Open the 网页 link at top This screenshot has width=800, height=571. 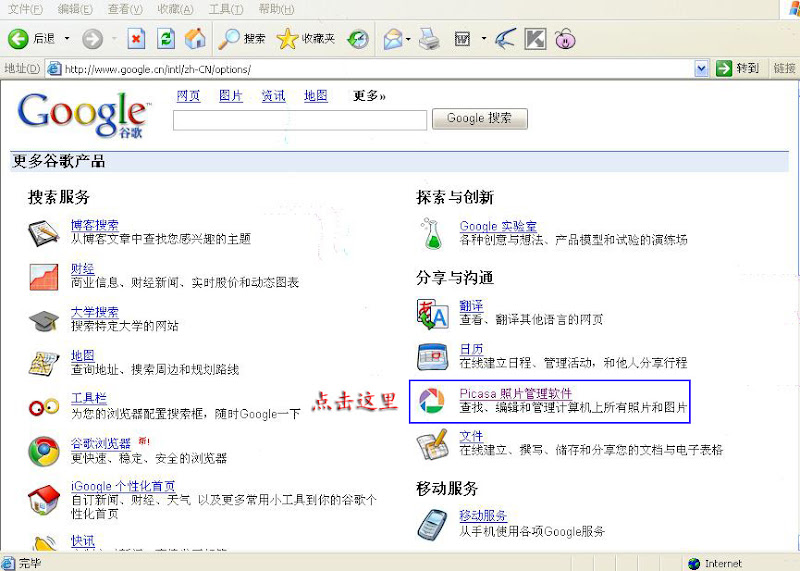pos(188,95)
